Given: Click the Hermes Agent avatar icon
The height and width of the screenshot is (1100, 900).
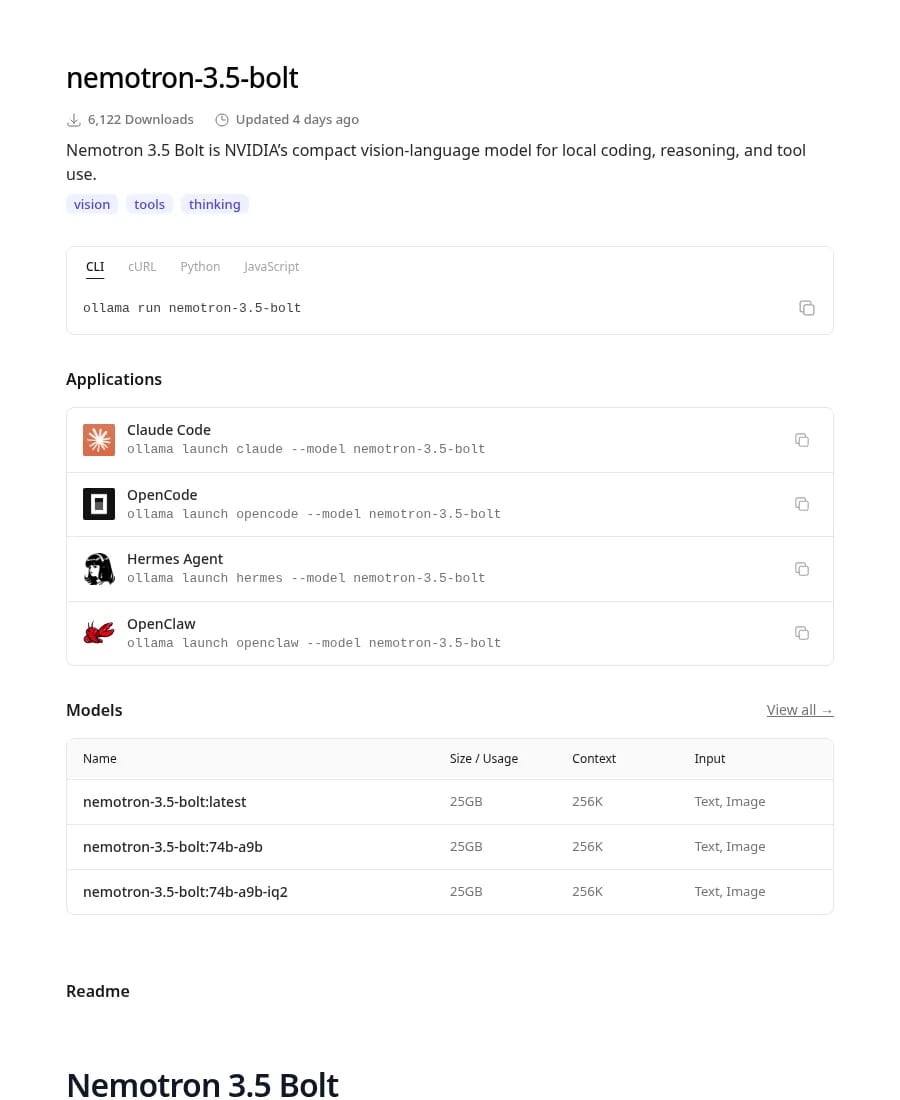Looking at the screenshot, I should coord(99,569).
